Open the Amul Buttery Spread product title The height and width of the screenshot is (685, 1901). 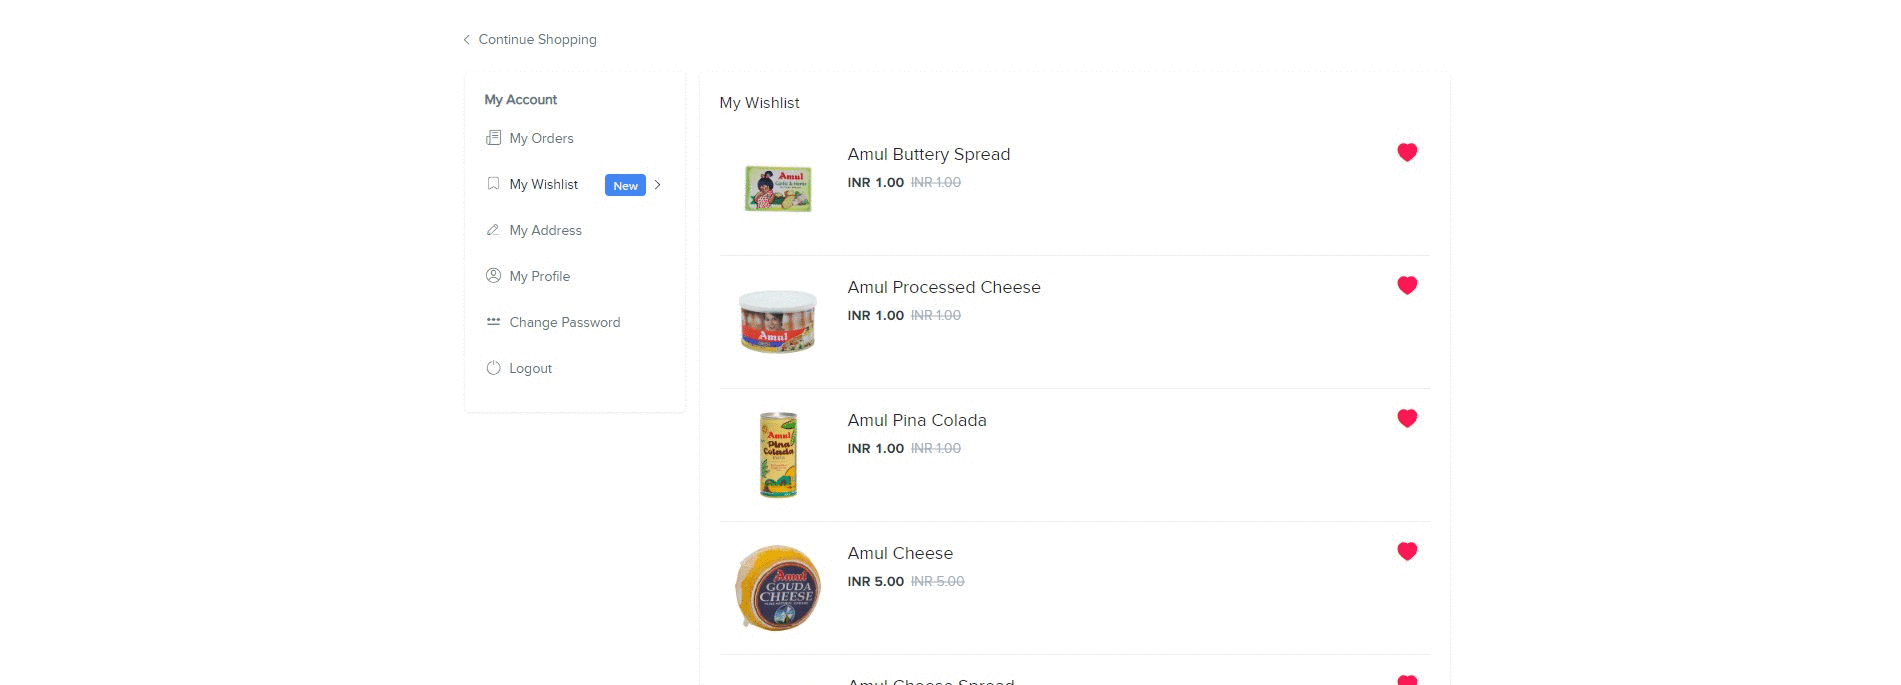pyautogui.click(x=929, y=154)
